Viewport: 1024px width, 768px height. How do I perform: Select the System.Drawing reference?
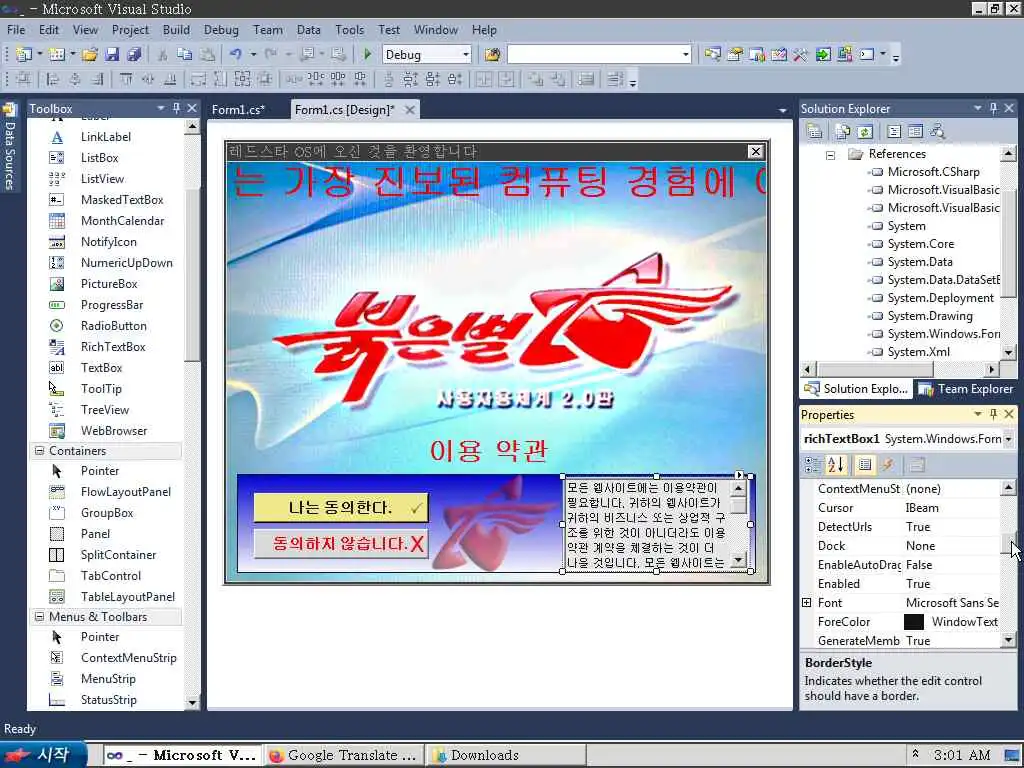click(930, 316)
